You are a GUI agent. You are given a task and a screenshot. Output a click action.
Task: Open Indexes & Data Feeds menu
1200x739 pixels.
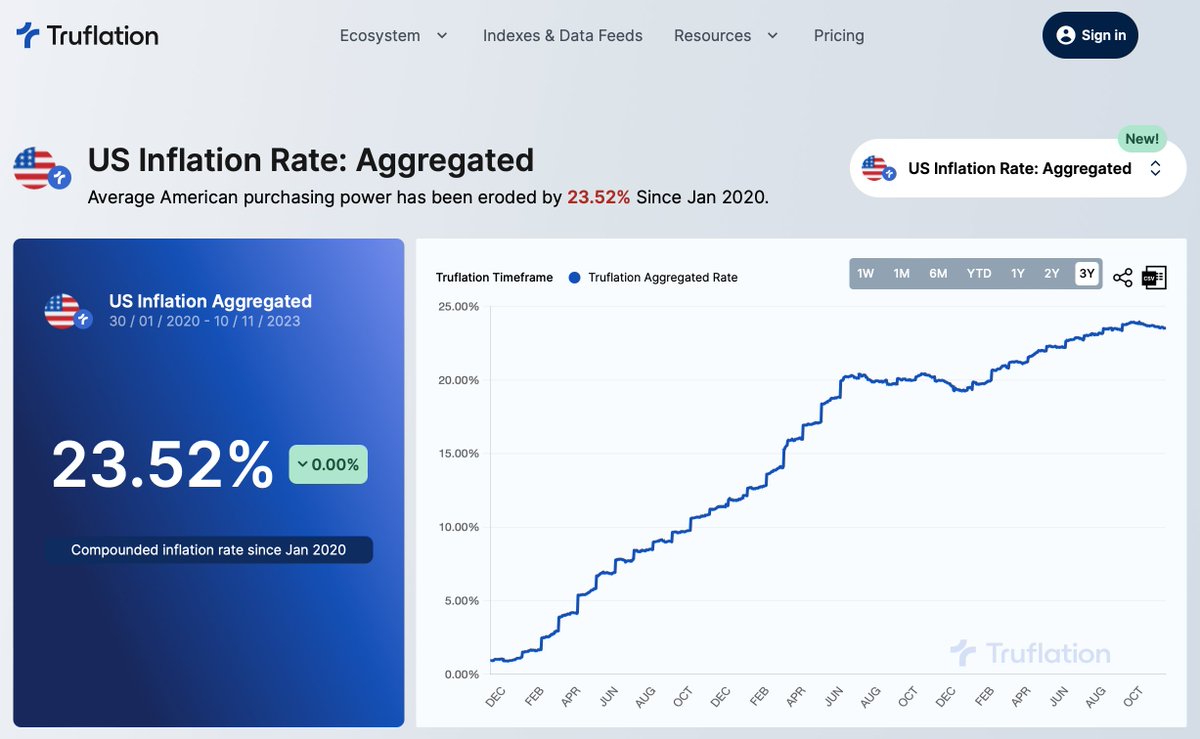click(563, 36)
